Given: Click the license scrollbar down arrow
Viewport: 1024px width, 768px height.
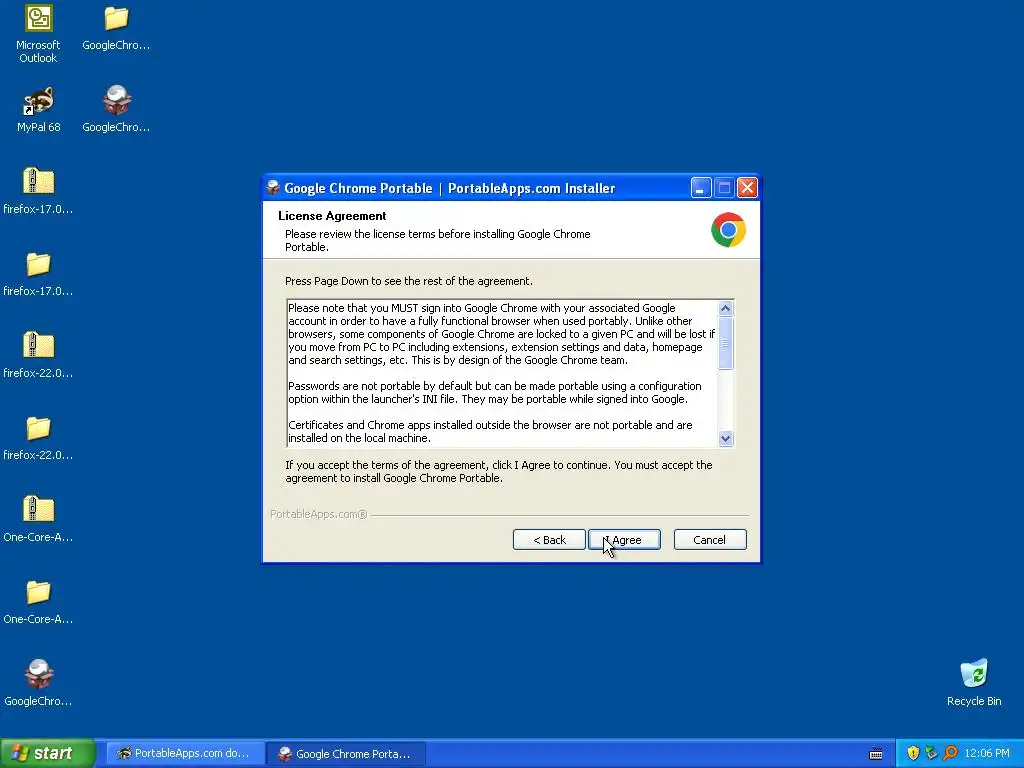Looking at the screenshot, I should [725, 438].
